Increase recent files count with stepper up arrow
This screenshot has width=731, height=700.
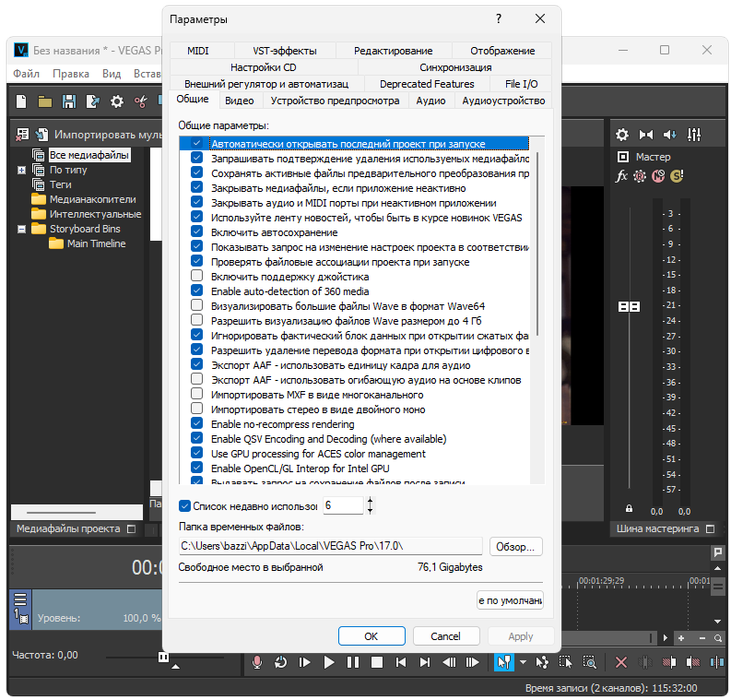[372, 501]
